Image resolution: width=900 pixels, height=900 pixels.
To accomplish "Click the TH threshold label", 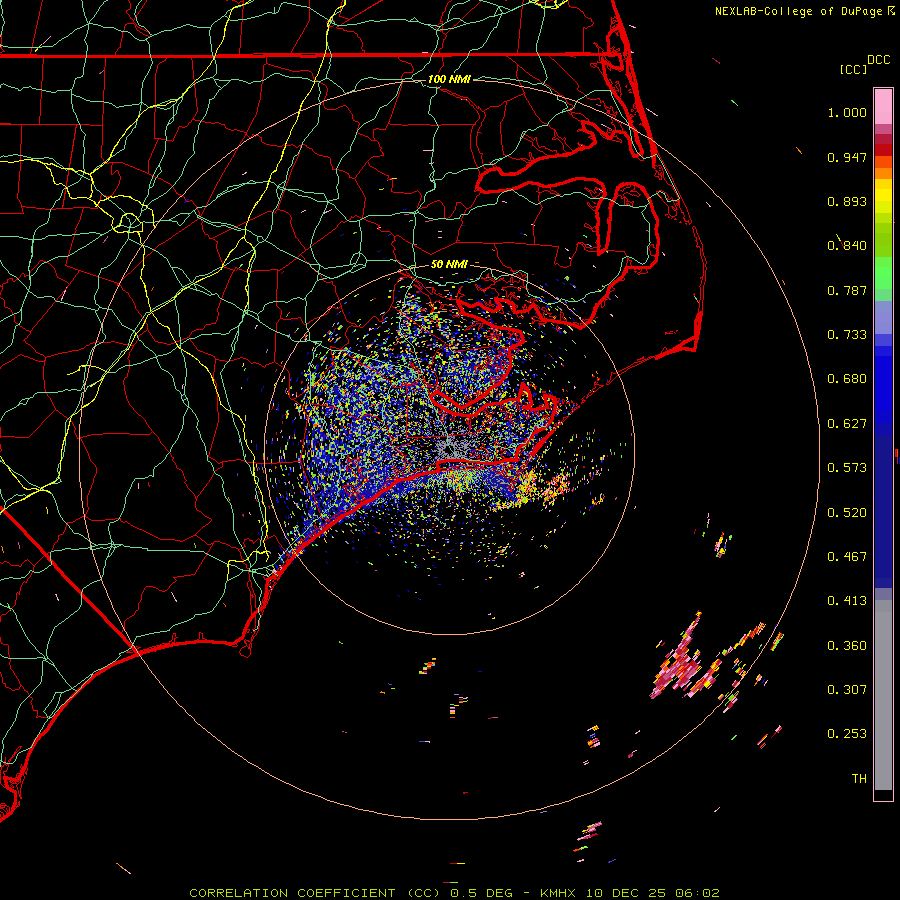I will tap(859, 779).
